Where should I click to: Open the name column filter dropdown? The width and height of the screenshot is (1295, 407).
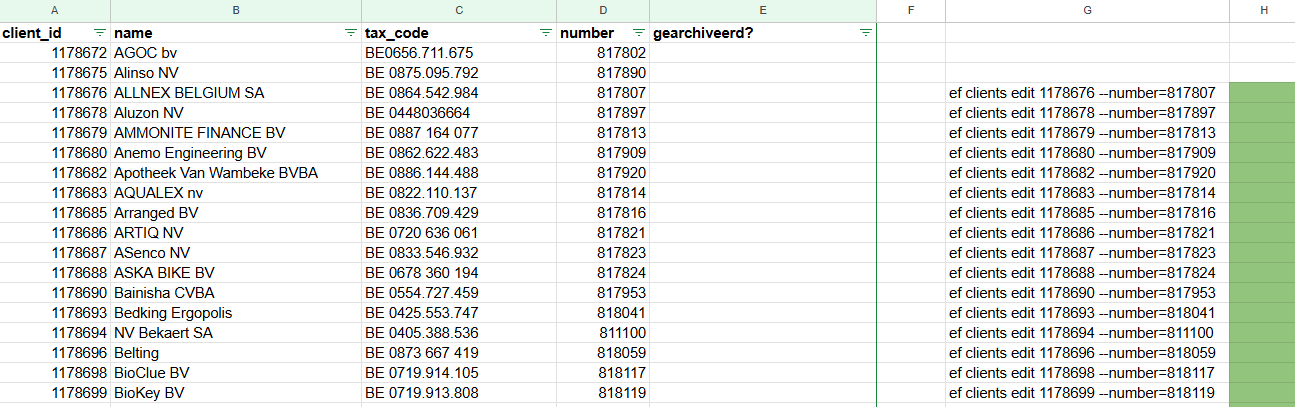click(x=351, y=33)
